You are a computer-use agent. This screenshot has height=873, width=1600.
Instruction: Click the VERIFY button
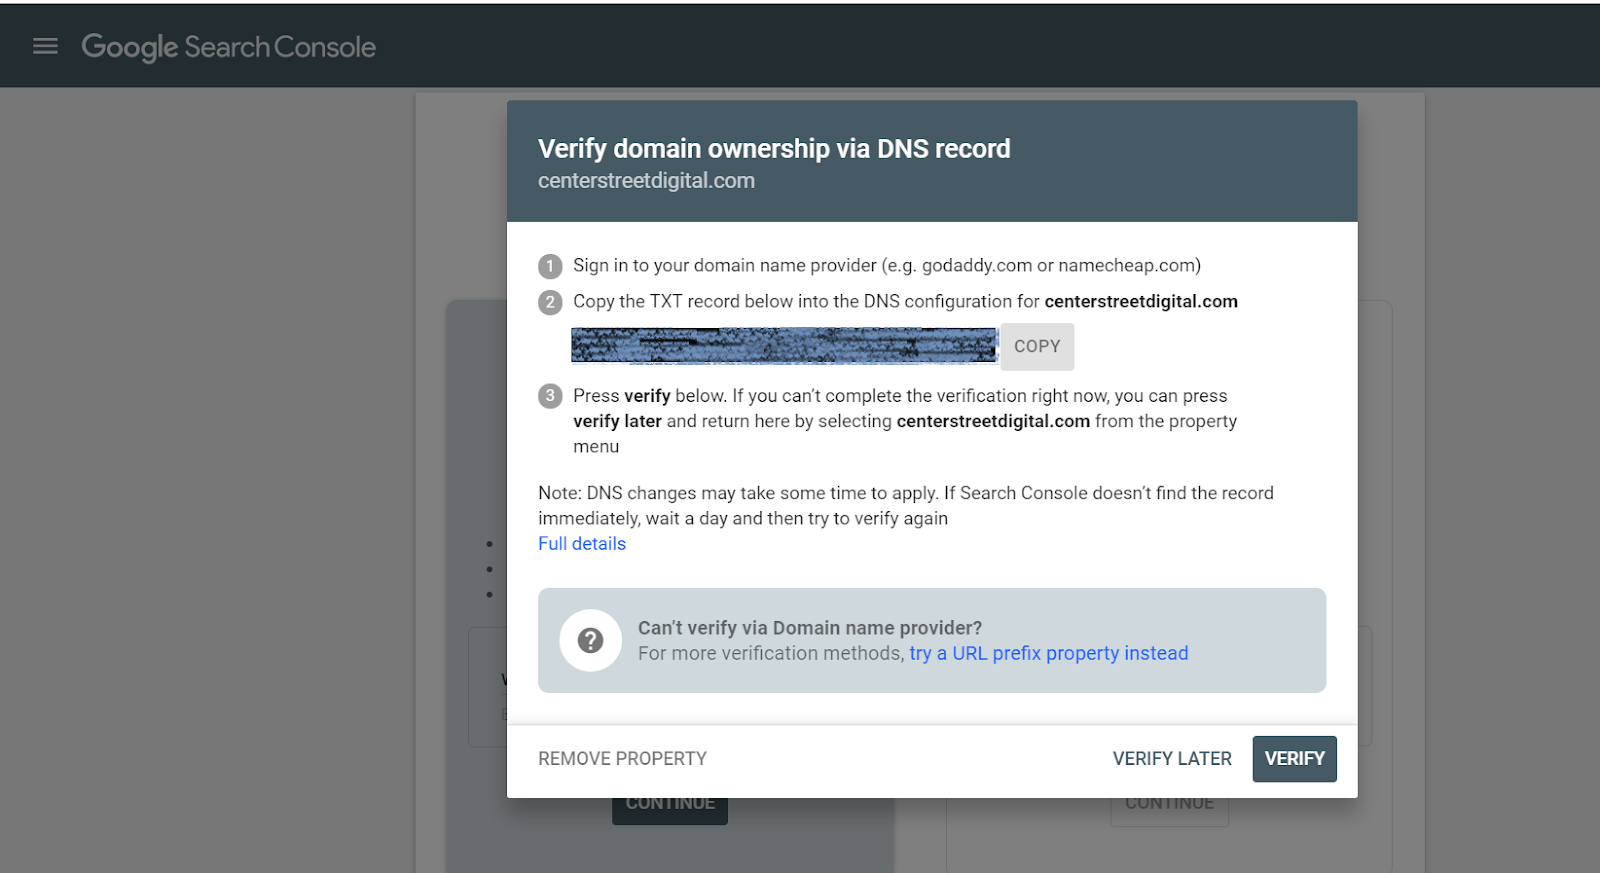coord(1294,758)
